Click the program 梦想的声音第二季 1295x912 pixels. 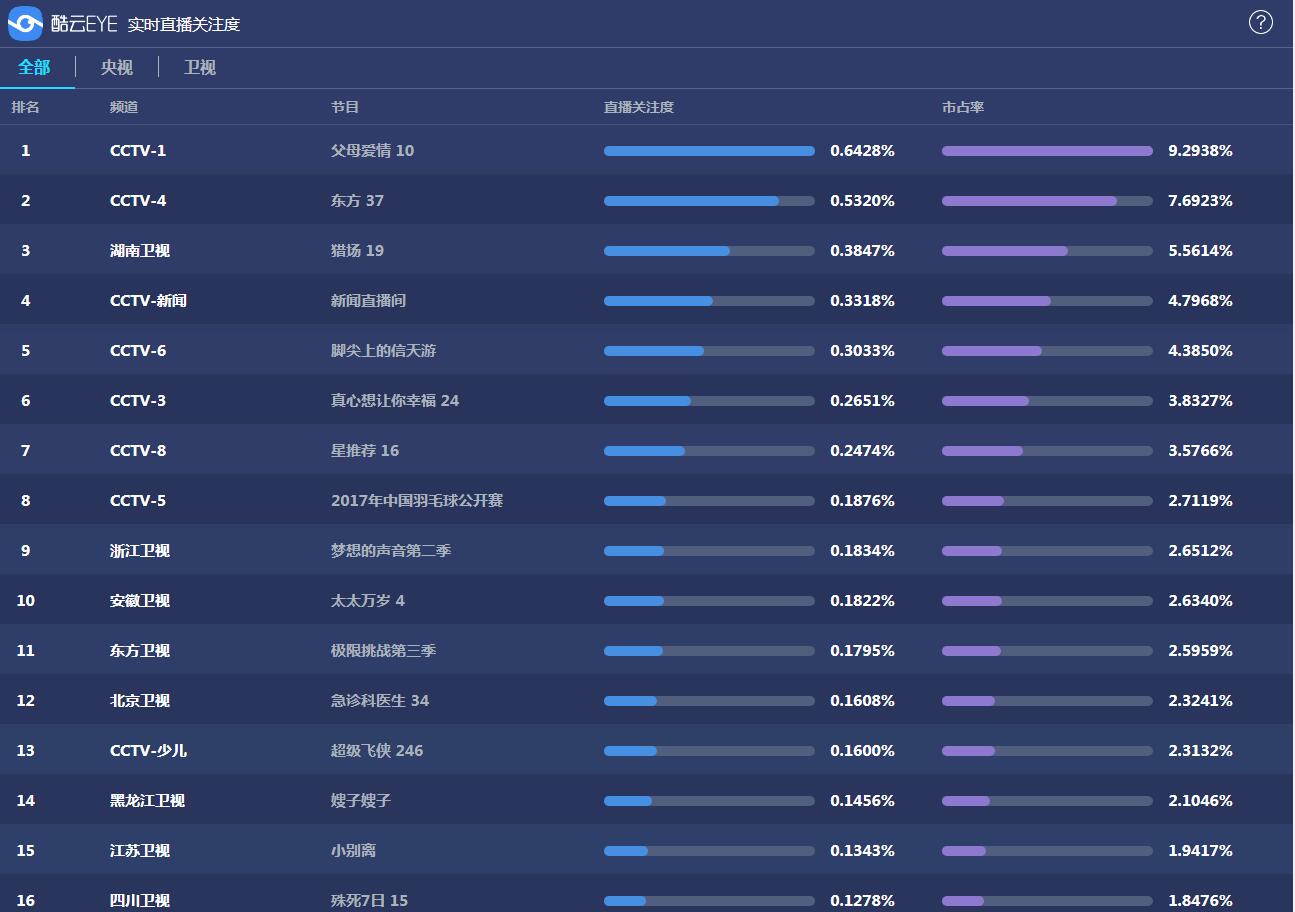(391, 551)
